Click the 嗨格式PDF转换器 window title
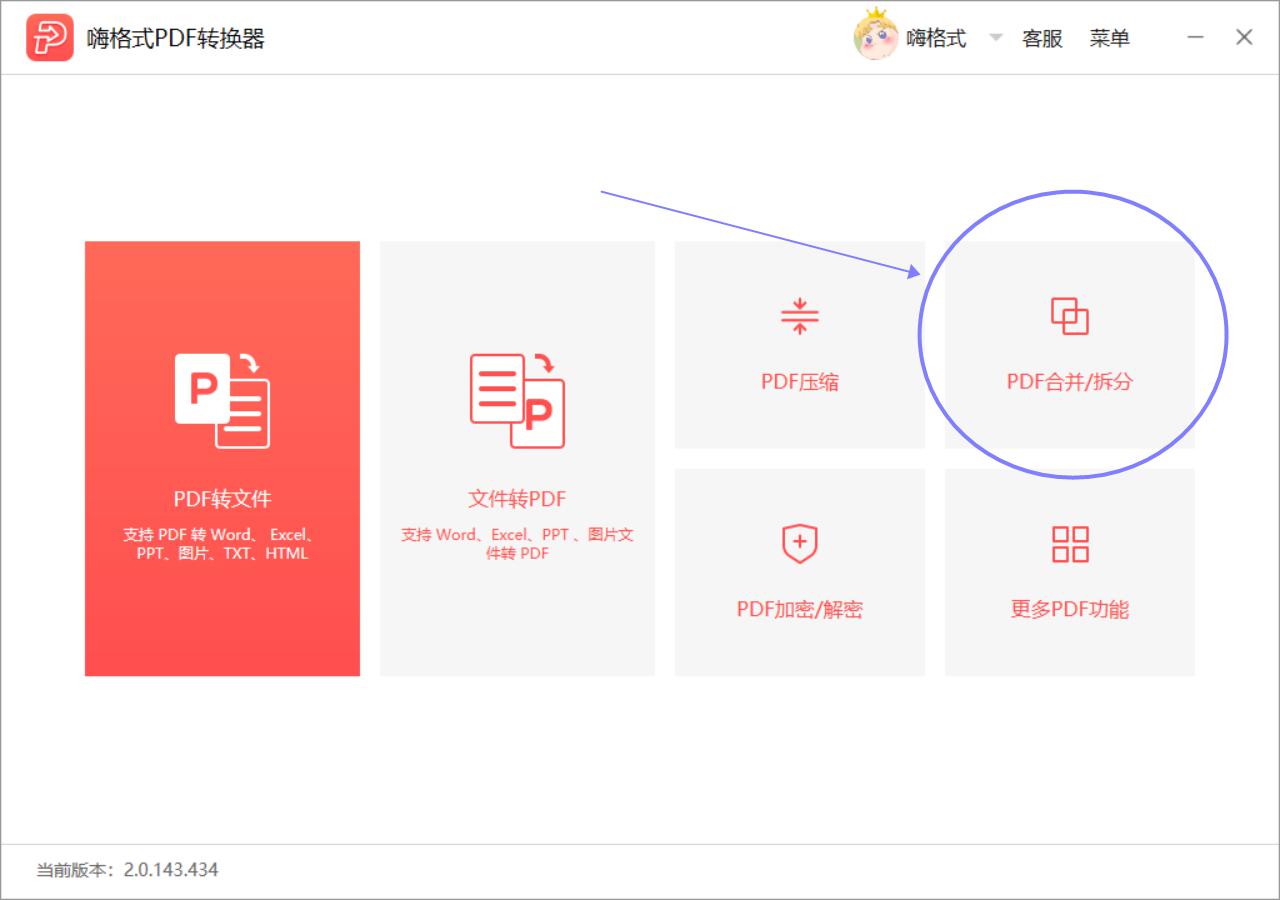 [x=176, y=38]
